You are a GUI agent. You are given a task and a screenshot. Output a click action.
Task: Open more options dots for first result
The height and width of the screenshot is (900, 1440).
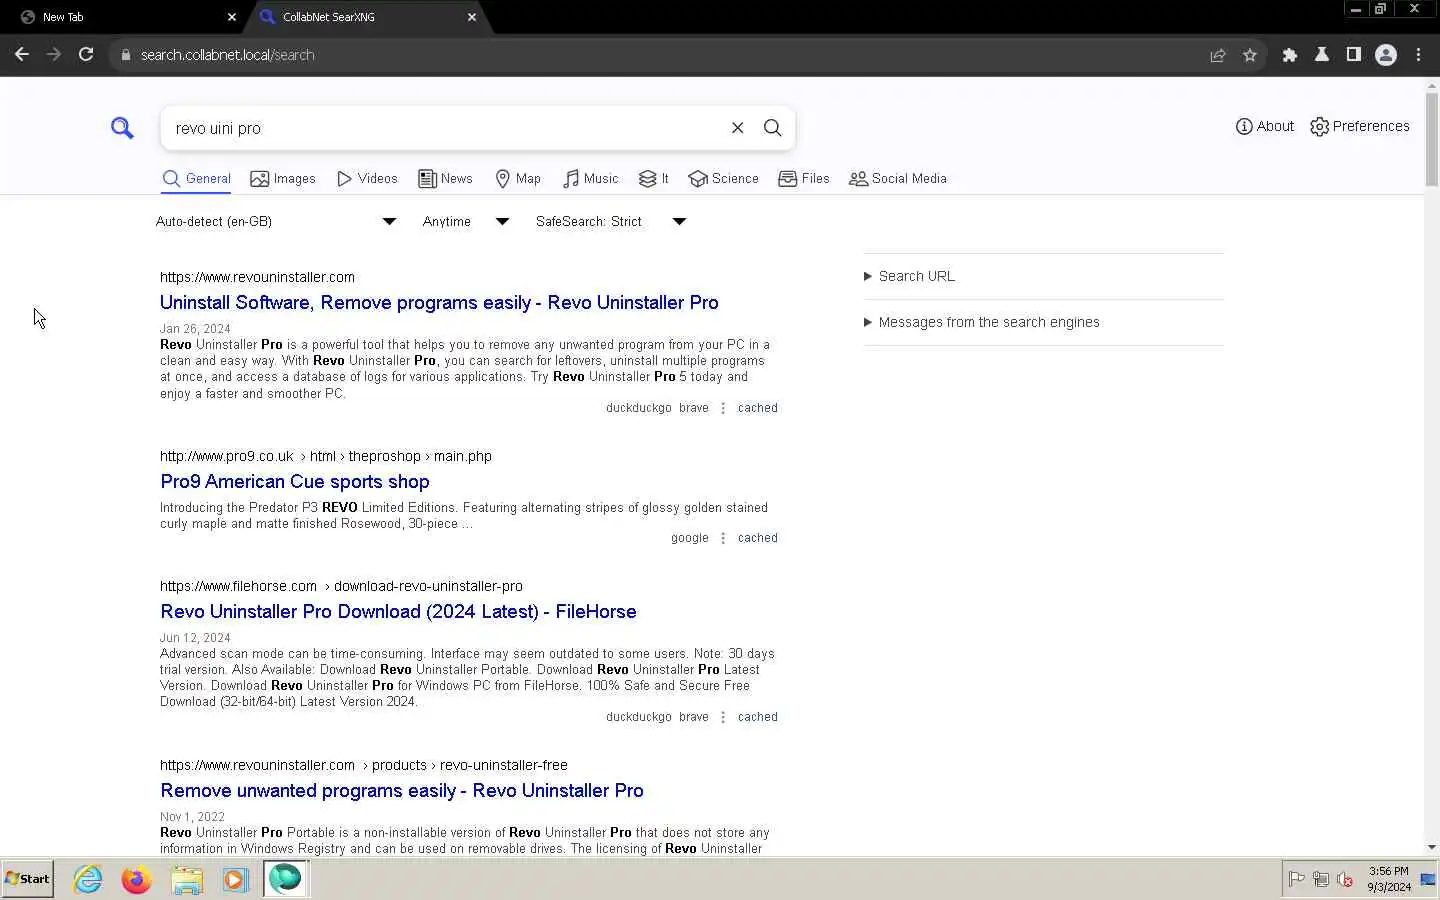point(723,408)
